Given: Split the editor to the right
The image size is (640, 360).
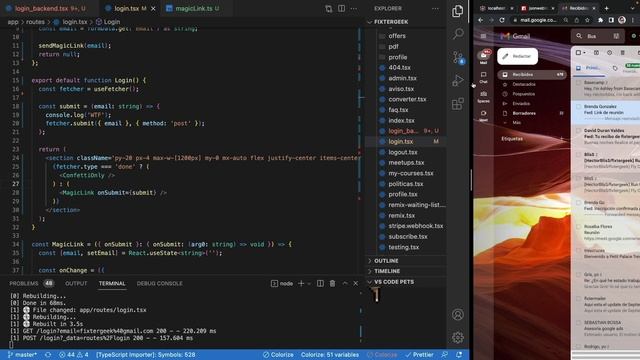Looking at the screenshot, I should coord(341,8).
